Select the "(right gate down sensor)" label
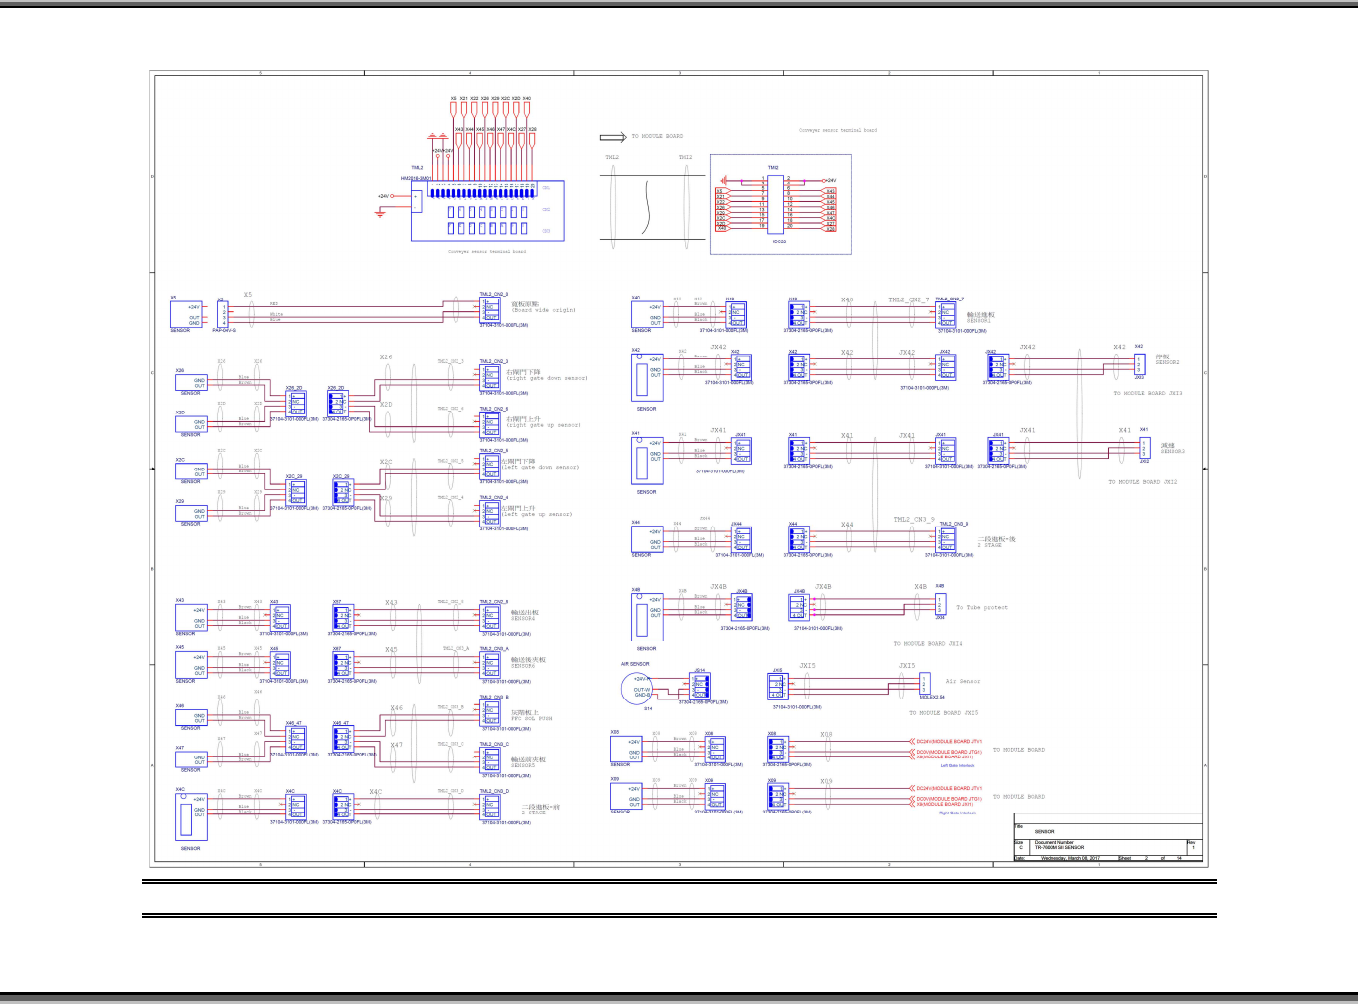1358x1004 pixels. [547, 378]
